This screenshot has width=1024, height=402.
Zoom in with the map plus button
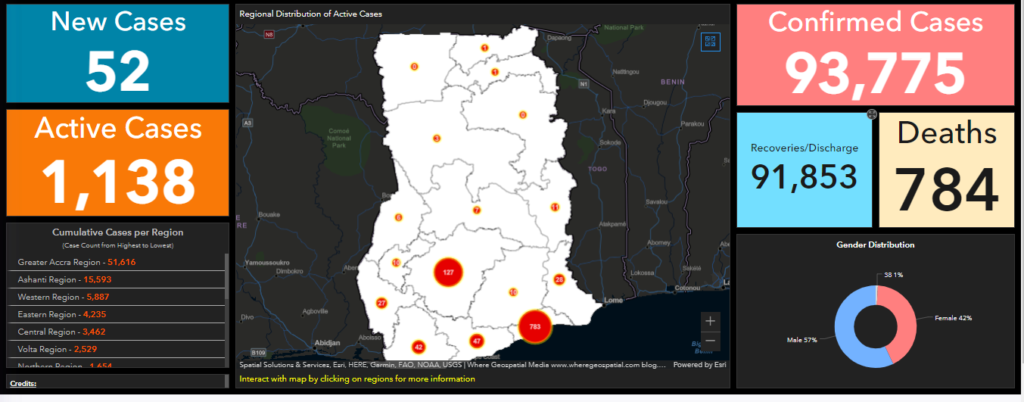710,321
